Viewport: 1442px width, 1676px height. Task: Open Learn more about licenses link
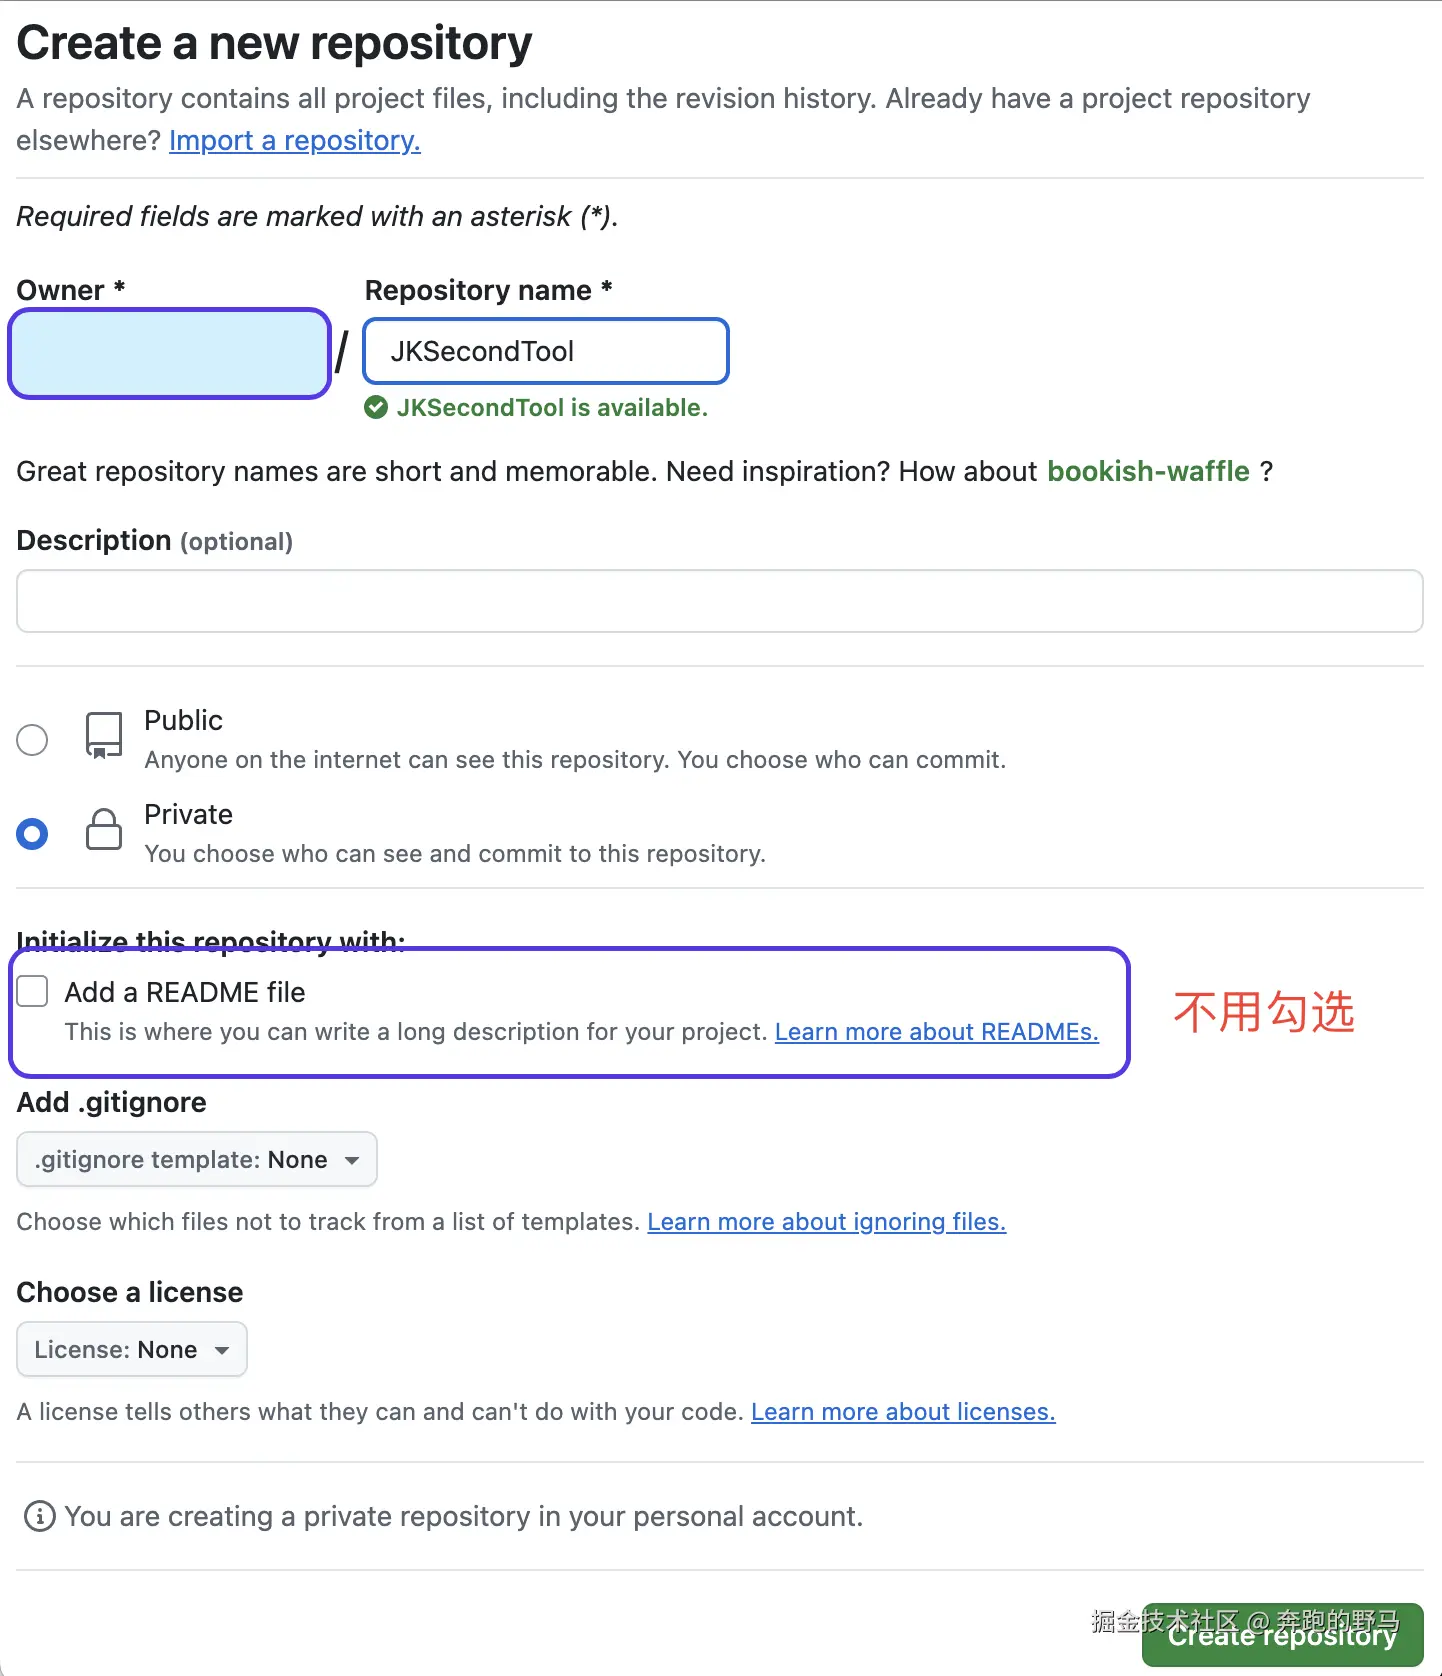[903, 1411]
